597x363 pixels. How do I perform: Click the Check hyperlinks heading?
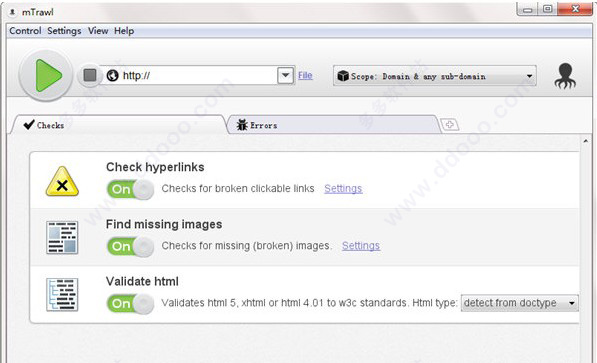pyautogui.click(x=155, y=167)
